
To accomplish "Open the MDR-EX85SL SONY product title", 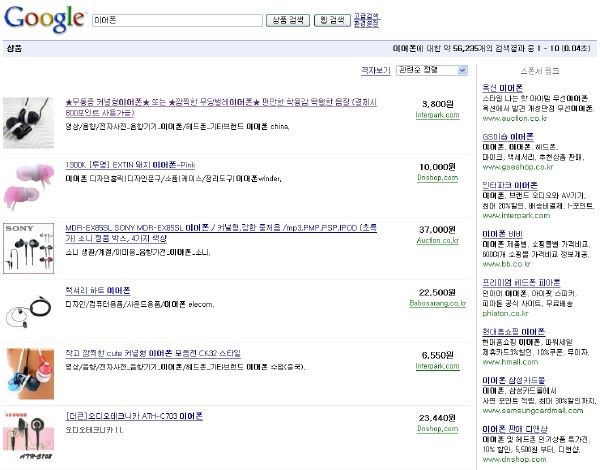I will [221, 233].
